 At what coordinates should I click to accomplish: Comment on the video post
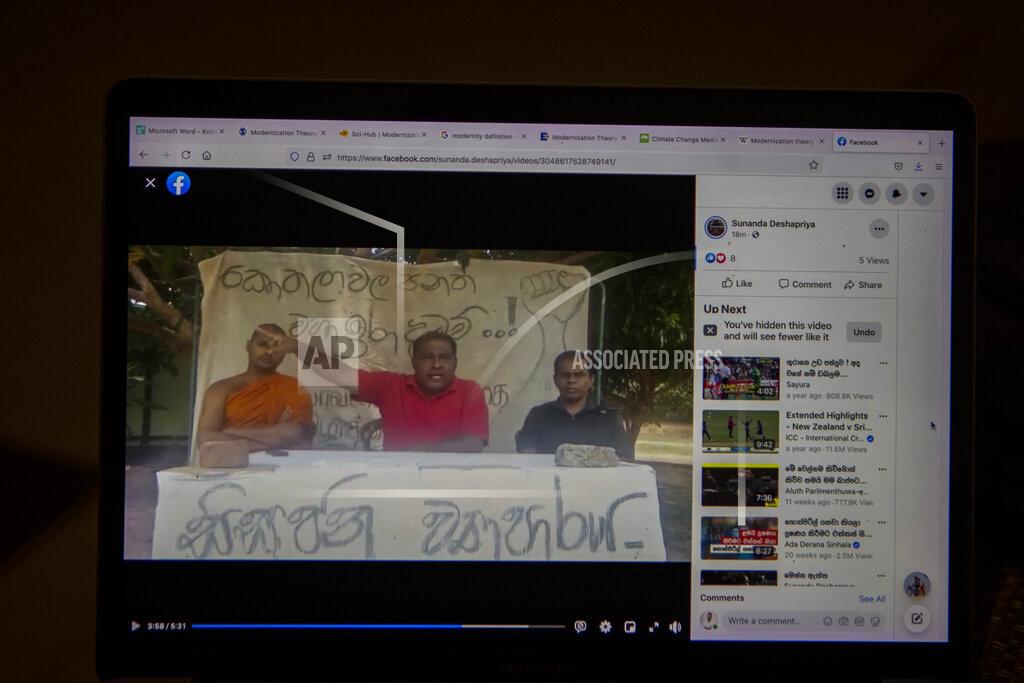tap(805, 284)
